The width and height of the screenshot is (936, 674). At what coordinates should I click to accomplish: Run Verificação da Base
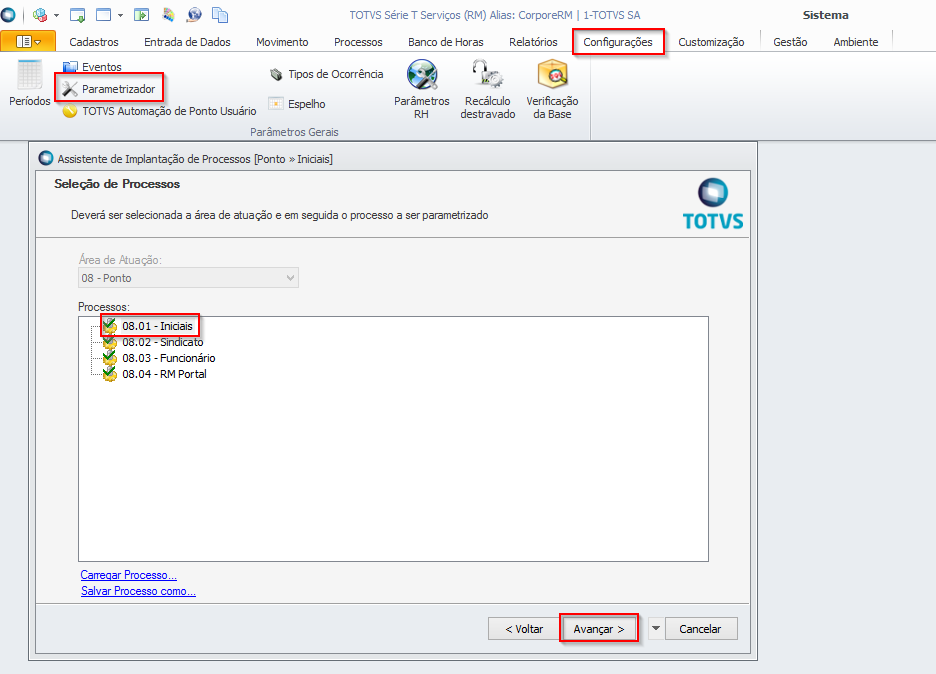(552, 90)
